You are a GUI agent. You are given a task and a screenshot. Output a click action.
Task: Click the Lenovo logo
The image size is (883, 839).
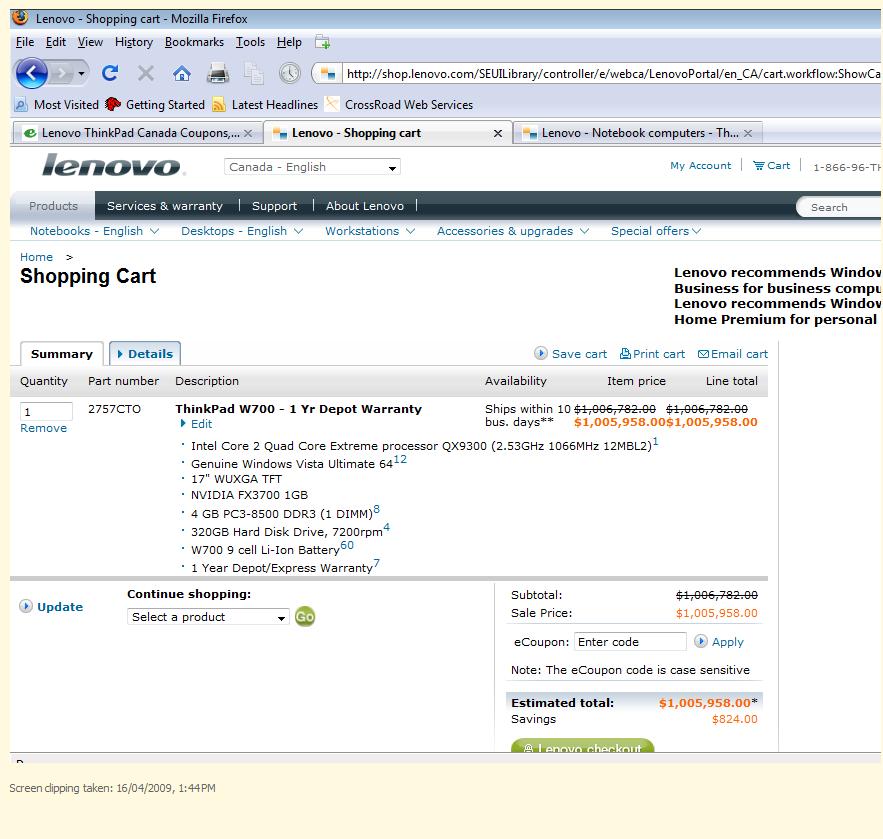point(113,165)
